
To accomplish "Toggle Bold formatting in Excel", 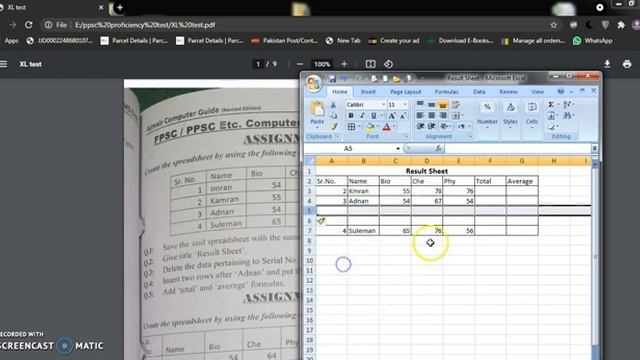I will tap(351, 116).
